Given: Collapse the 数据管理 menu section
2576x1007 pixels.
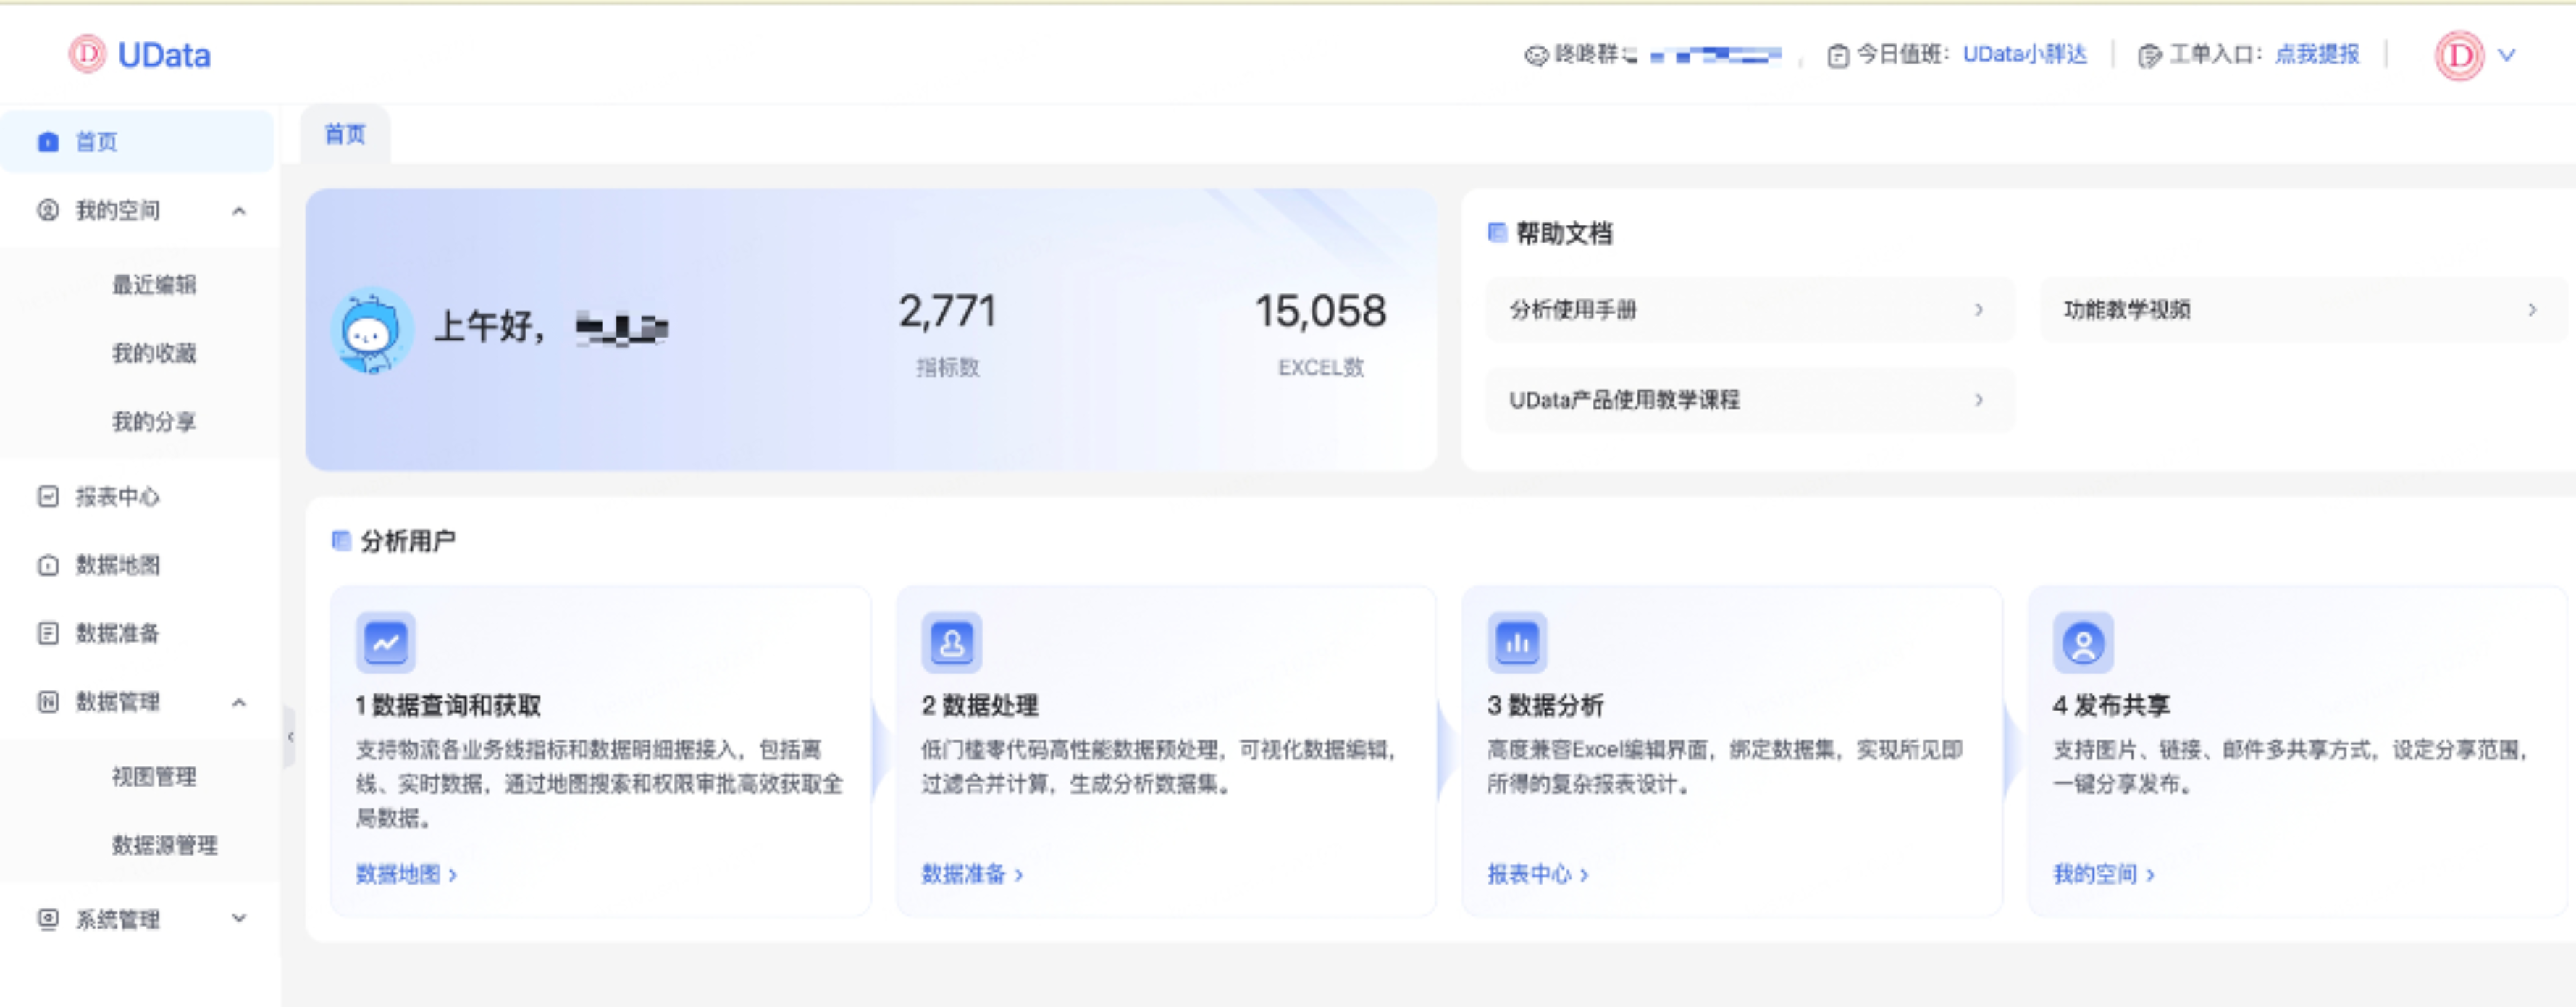Looking at the screenshot, I should point(239,702).
